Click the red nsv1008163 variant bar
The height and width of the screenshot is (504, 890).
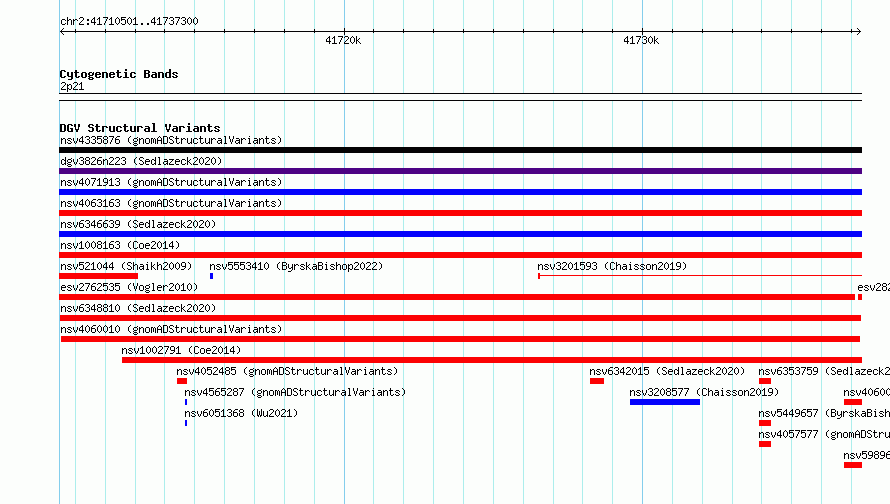click(460, 255)
